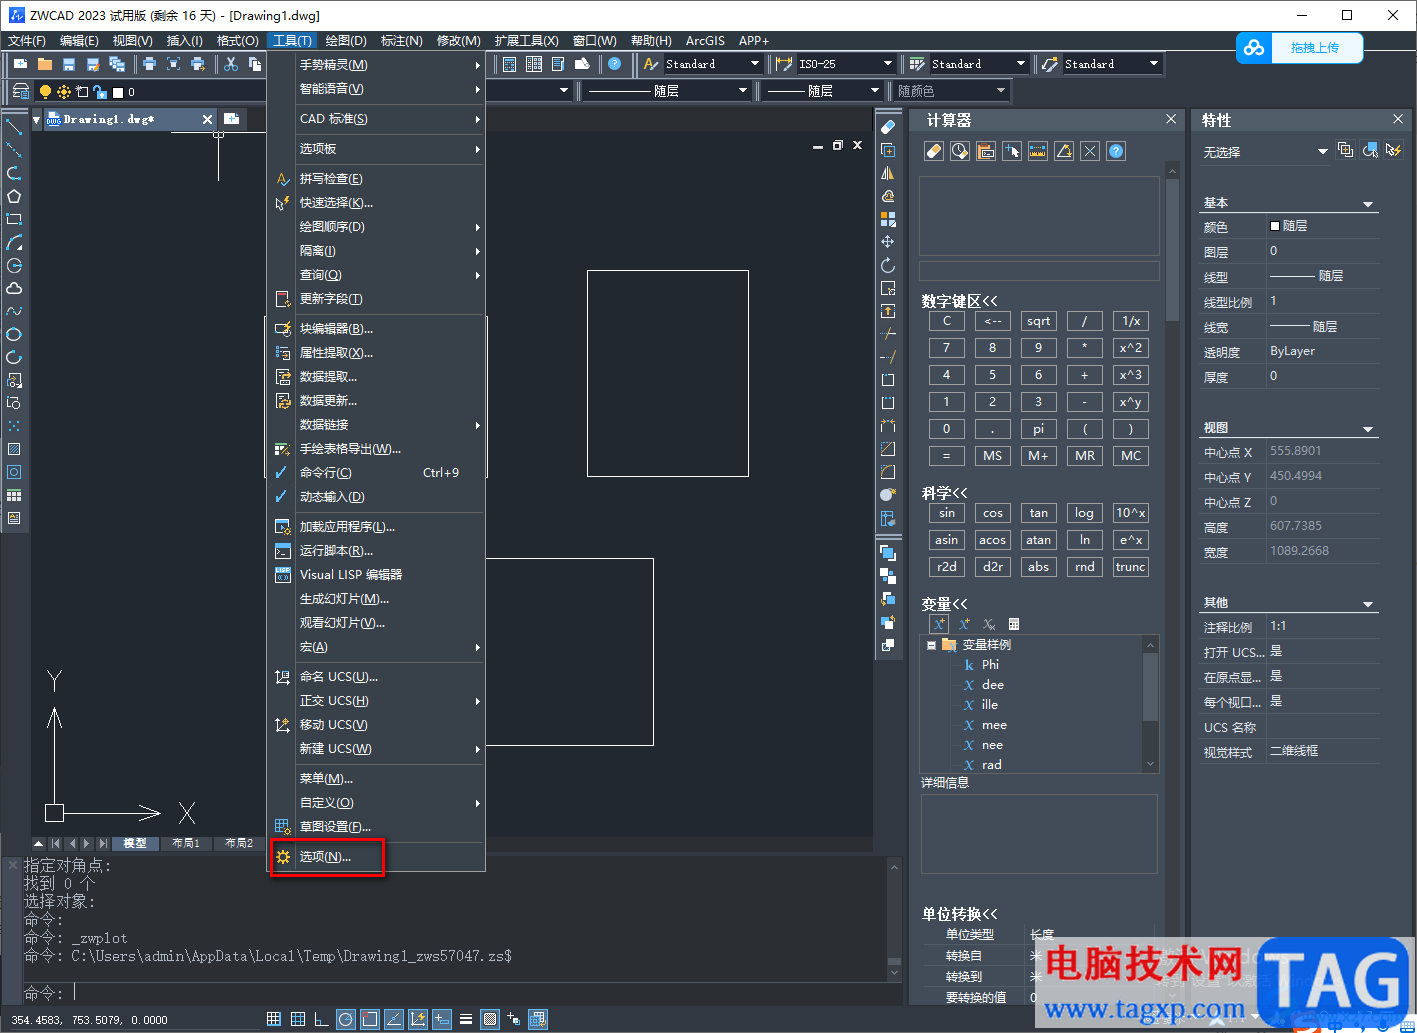Image resolution: width=1417 pixels, height=1033 pixels.
Task: Click the Save toolbar icon
Action: pyautogui.click(x=69, y=64)
